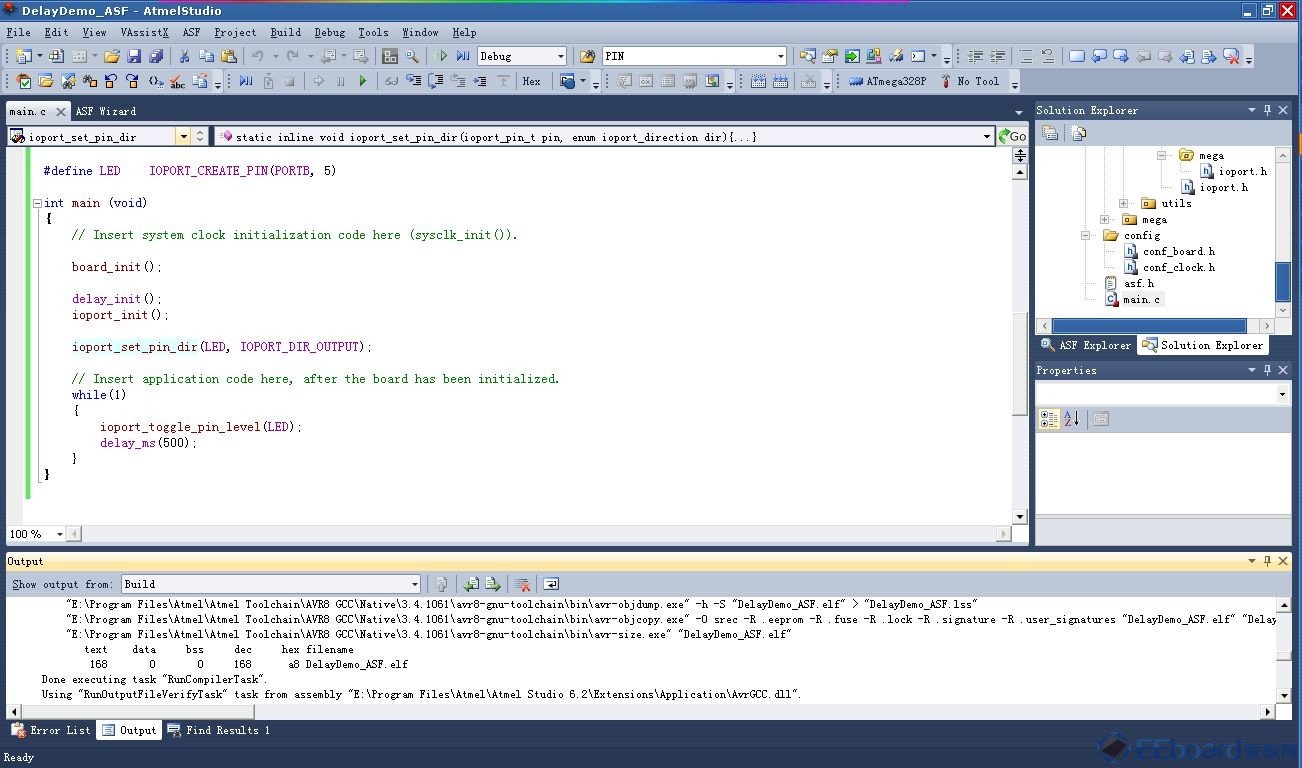Click ioport_set_pin_dir in the code
Image resolution: width=1302 pixels, height=768 pixels.
[x=135, y=347]
